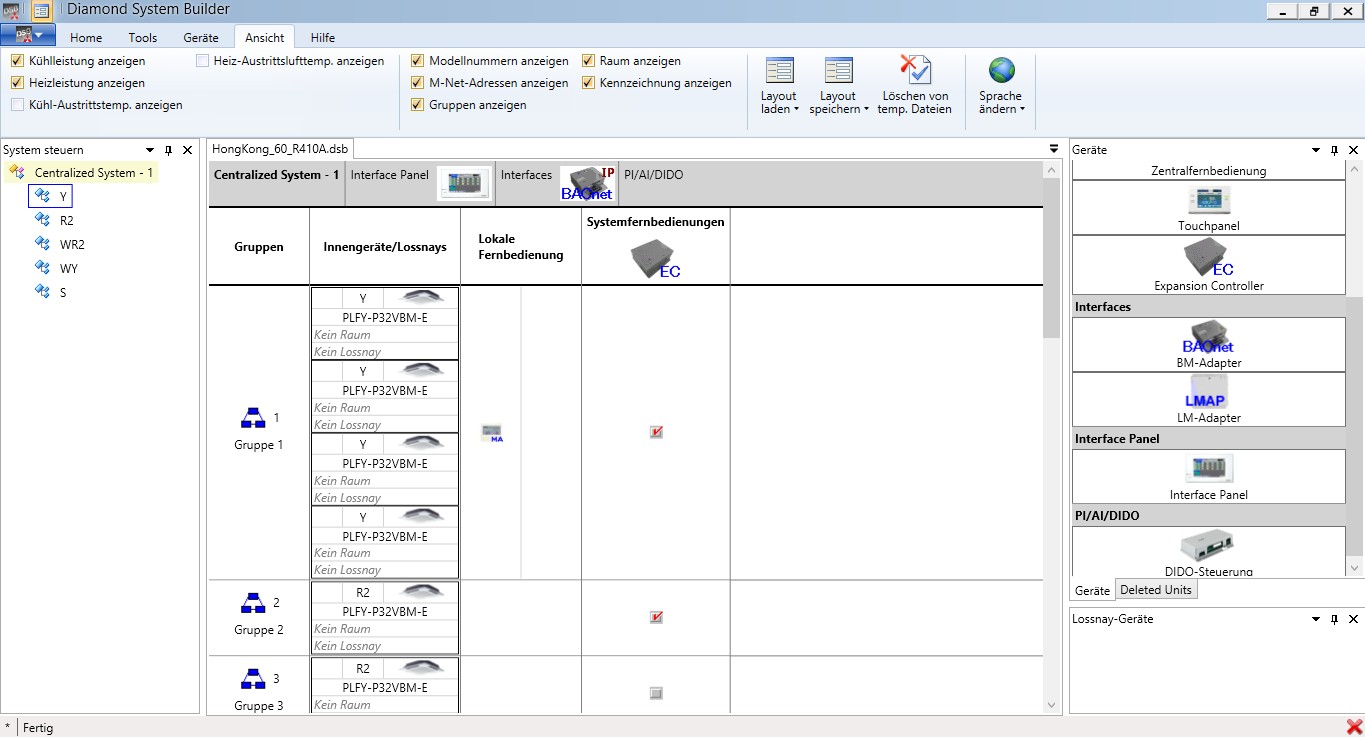Enable Heiz-Austrittslufttemp. anzeigen checkbox

[x=203, y=61]
